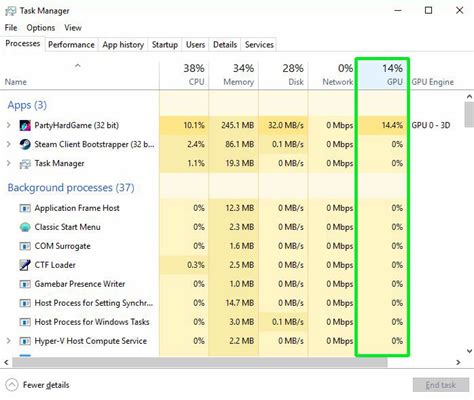
Task: Select the PartyHardGame (32 bit) row name
Action: coord(77,125)
